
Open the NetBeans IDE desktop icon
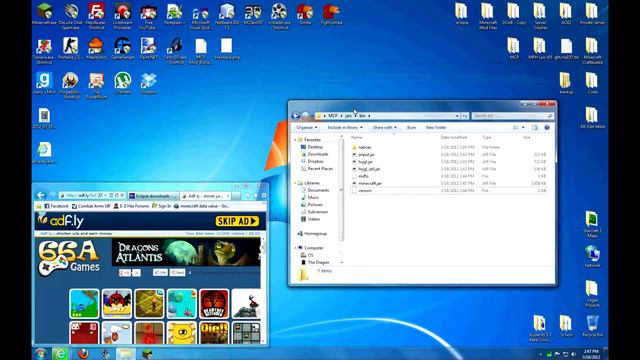point(227,16)
